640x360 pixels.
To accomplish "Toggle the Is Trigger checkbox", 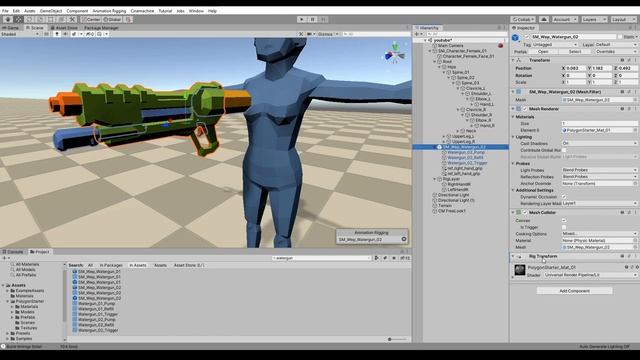I will click(x=564, y=227).
